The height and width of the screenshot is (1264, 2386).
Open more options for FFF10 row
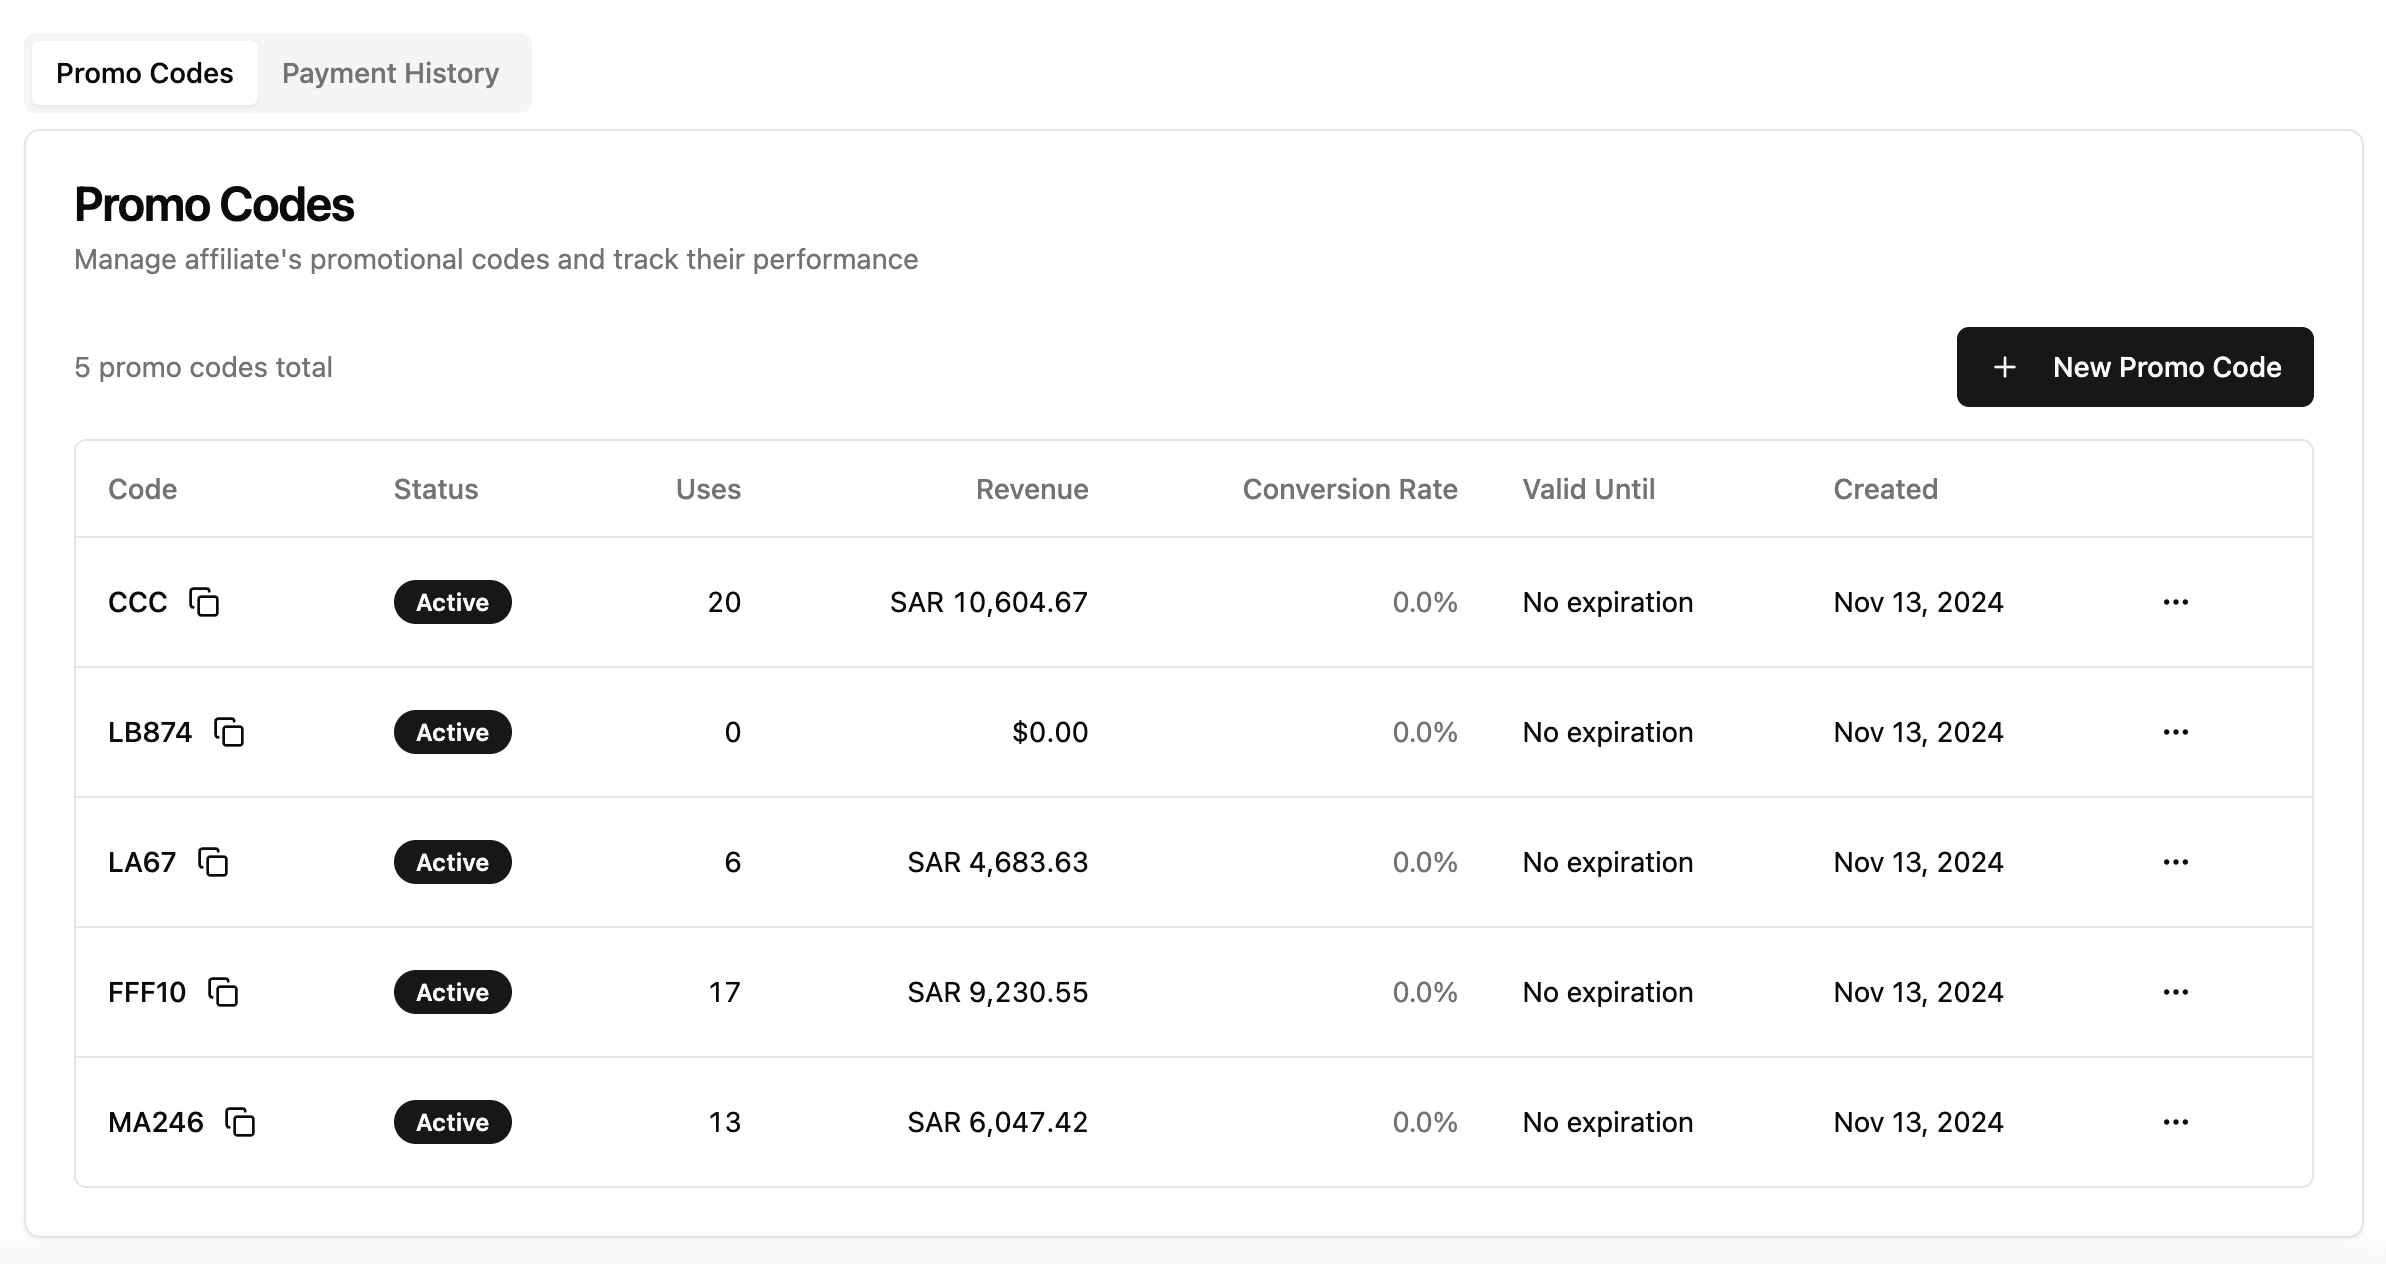2175,992
